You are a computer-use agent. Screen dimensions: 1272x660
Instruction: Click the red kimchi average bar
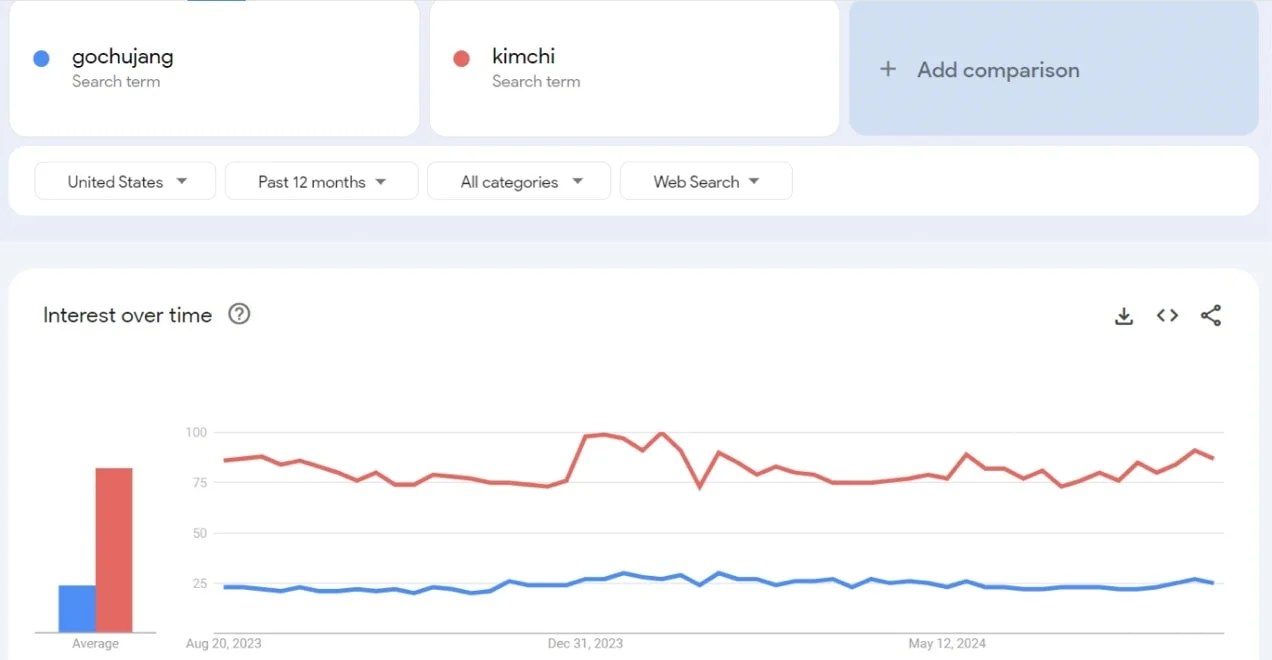tap(114, 550)
